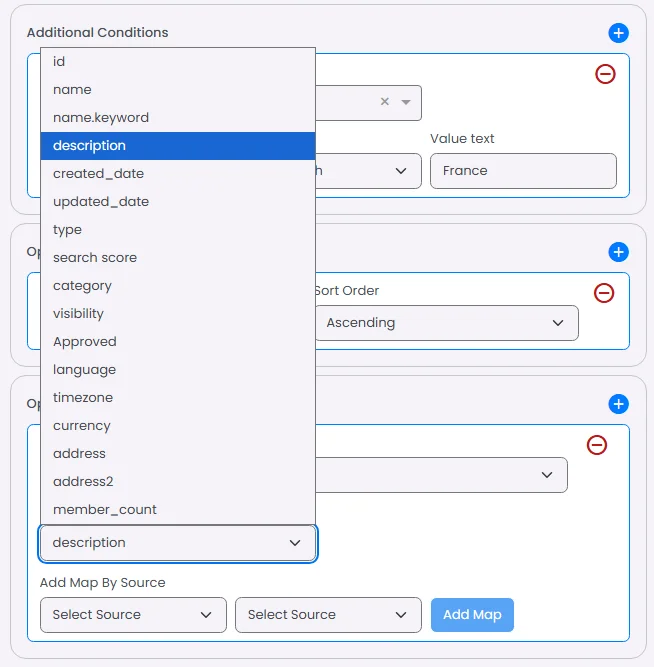
Task: Click the Add Map By Source label
Action: click(x=103, y=583)
